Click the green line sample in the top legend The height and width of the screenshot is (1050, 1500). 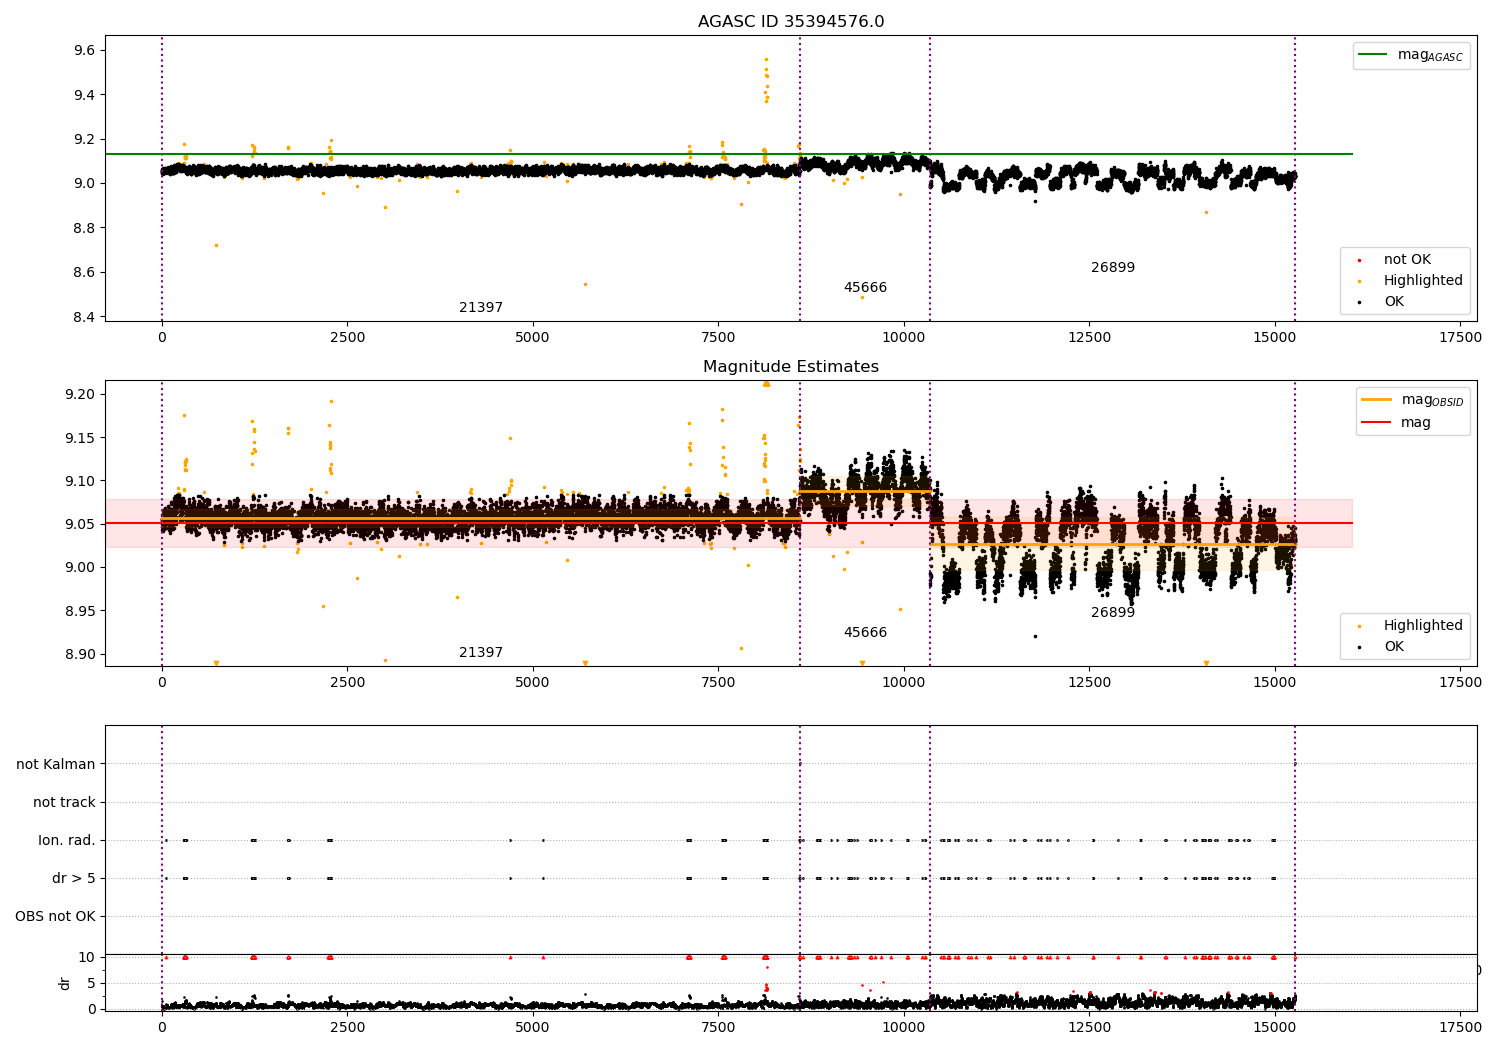[1373, 54]
